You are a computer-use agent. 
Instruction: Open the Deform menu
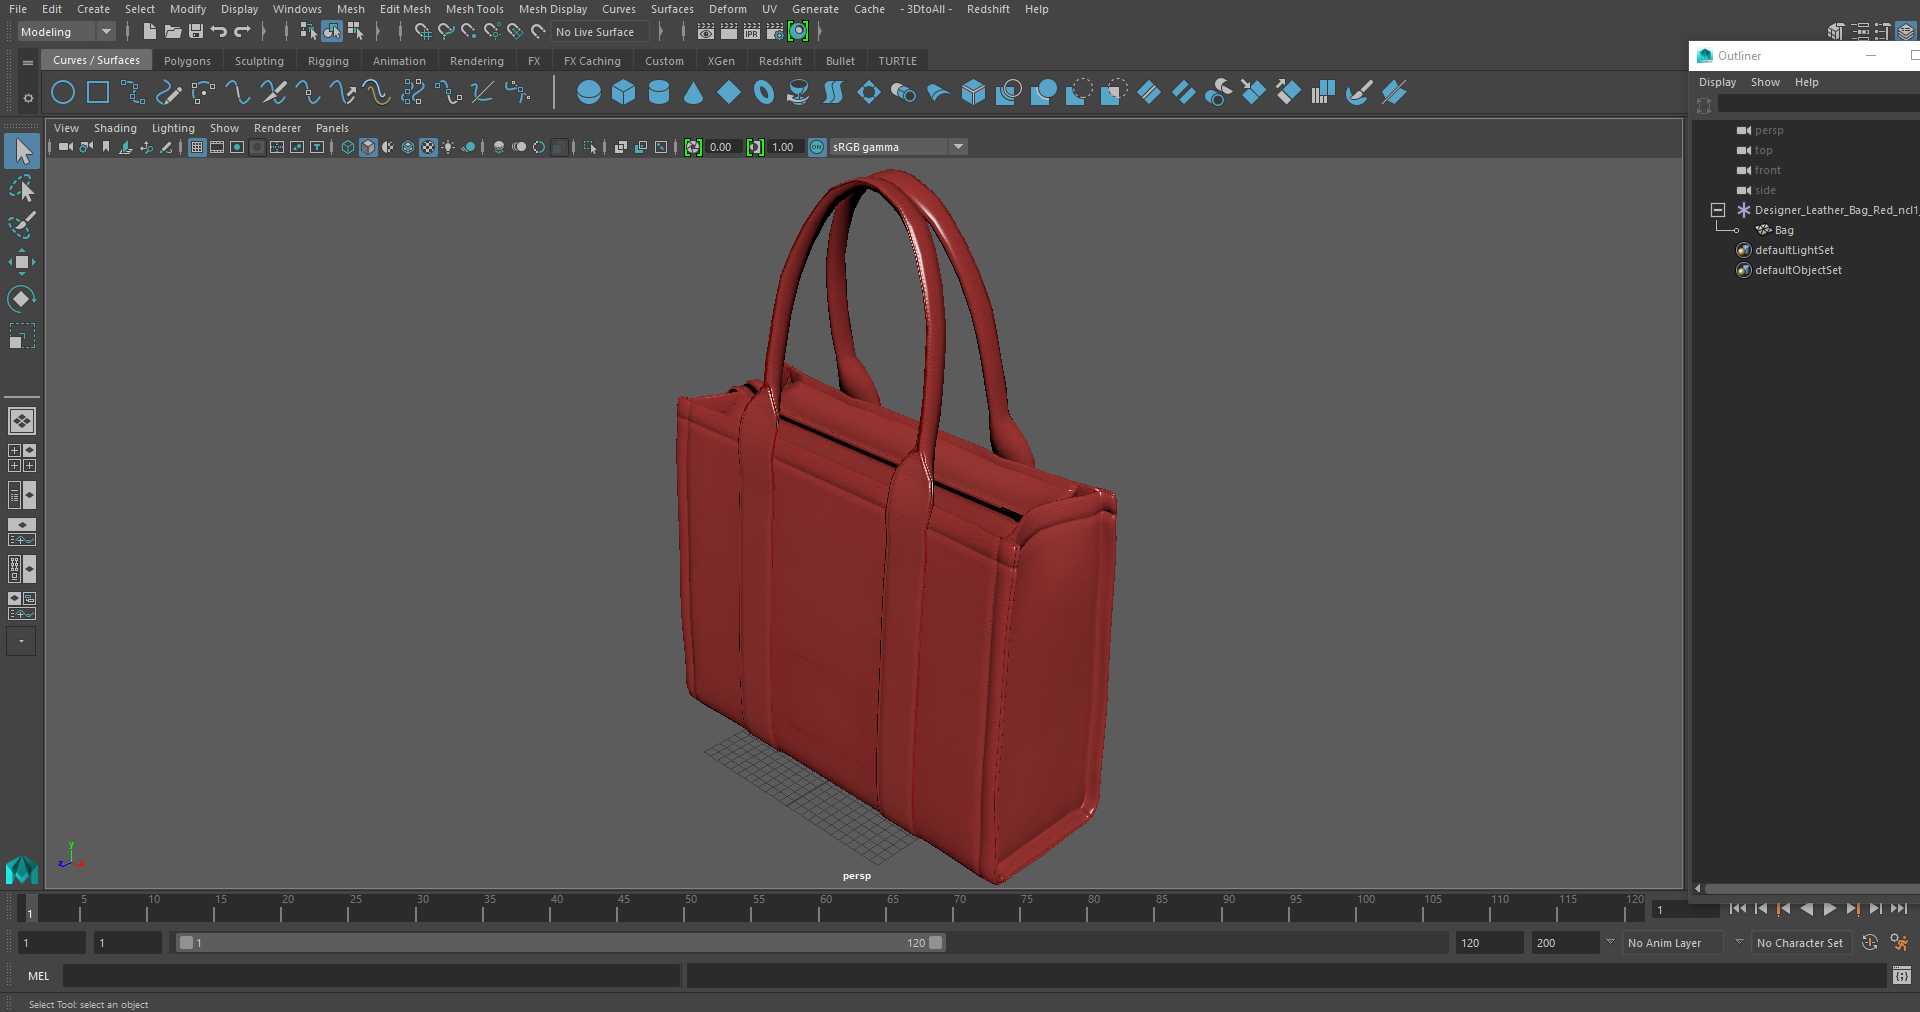coord(728,9)
